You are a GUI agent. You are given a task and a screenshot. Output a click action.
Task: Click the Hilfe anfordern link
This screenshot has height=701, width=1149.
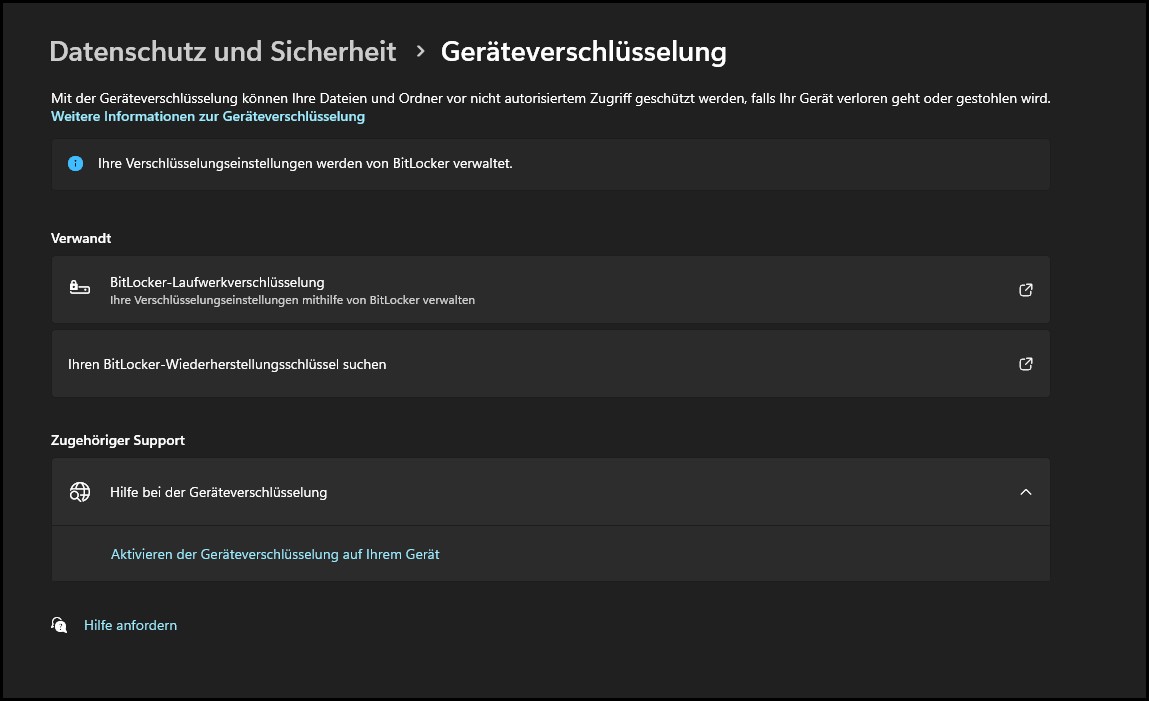(x=130, y=625)
